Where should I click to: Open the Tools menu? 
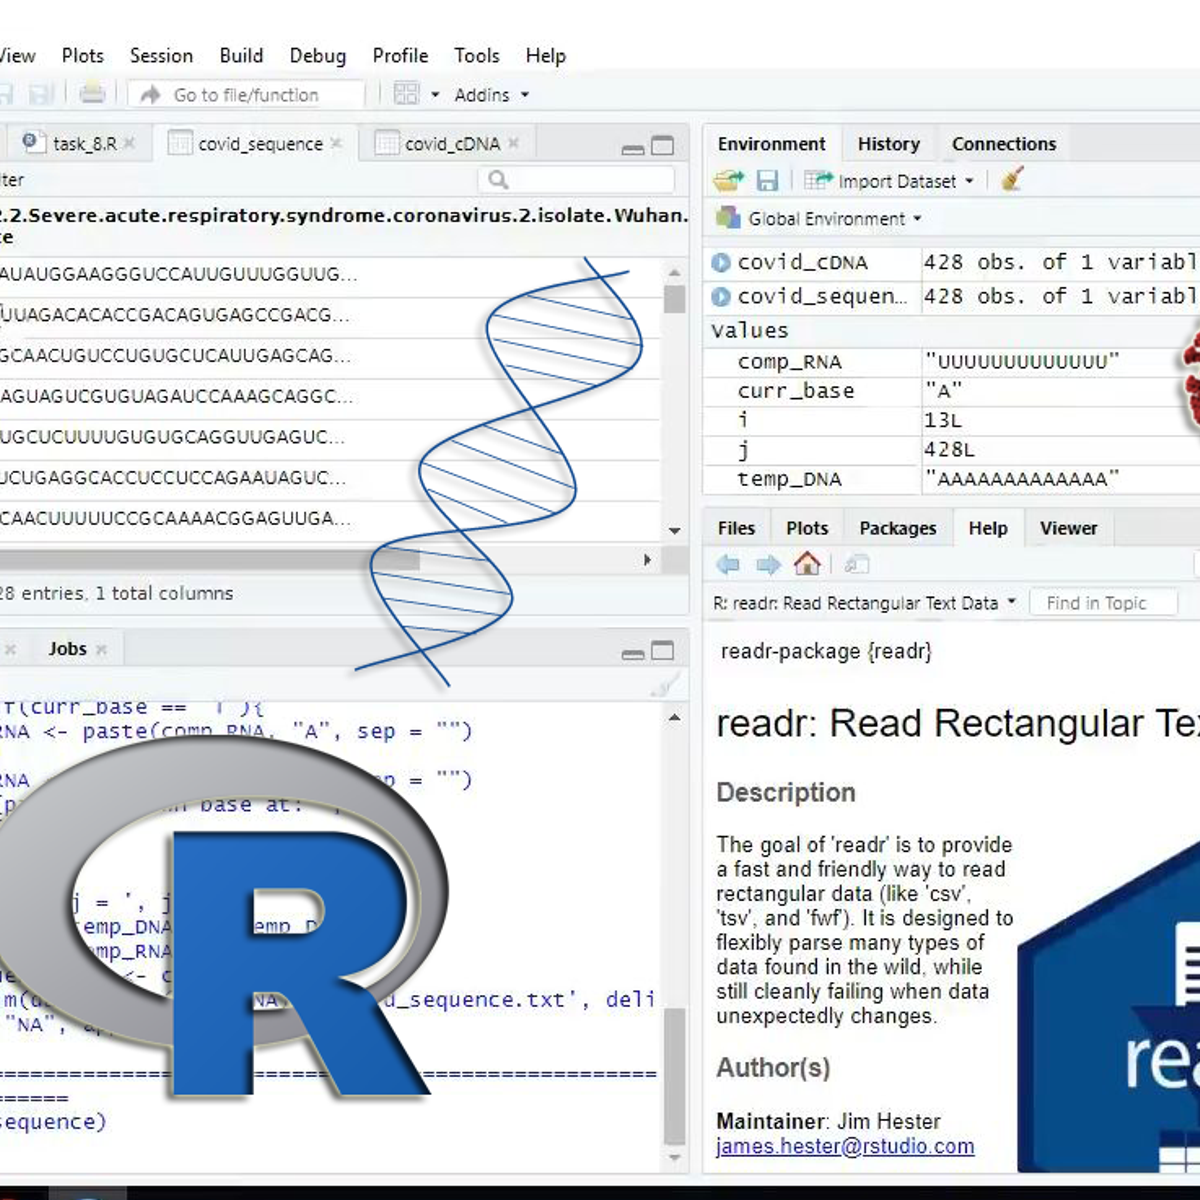point(476,56)
